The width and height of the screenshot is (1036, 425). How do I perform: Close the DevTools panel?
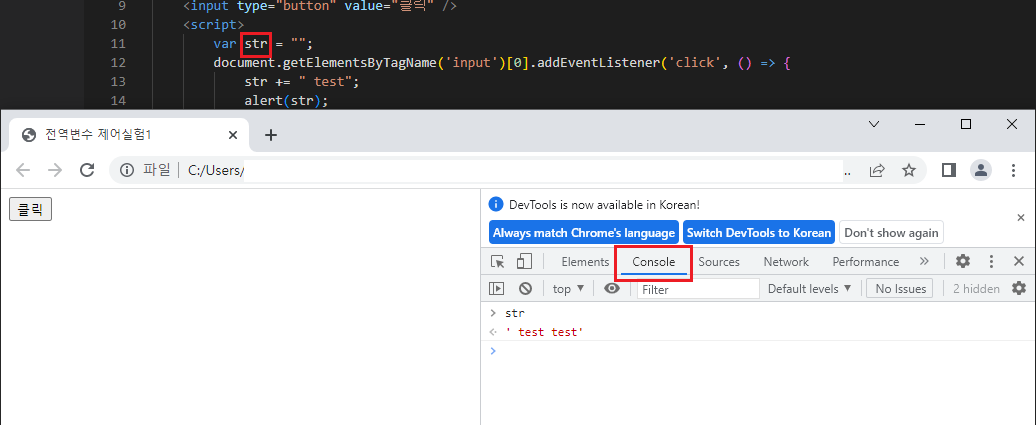[x=1019, y=262]
